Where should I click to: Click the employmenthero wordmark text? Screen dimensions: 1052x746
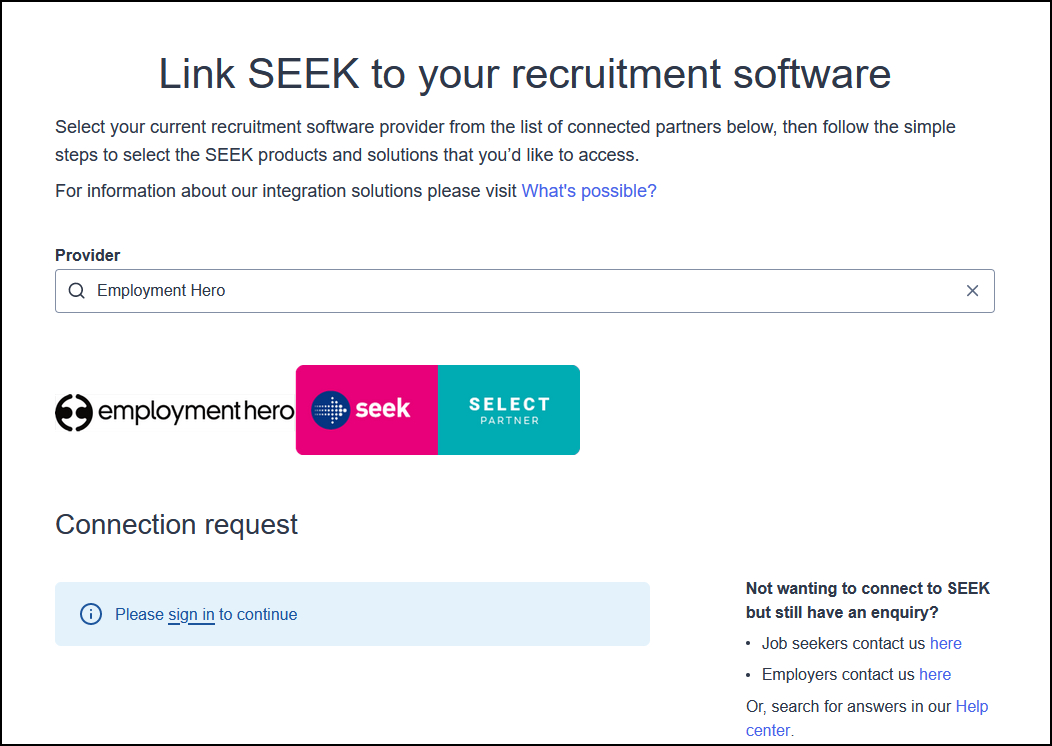pyautogui.click(x=196, y=412)
